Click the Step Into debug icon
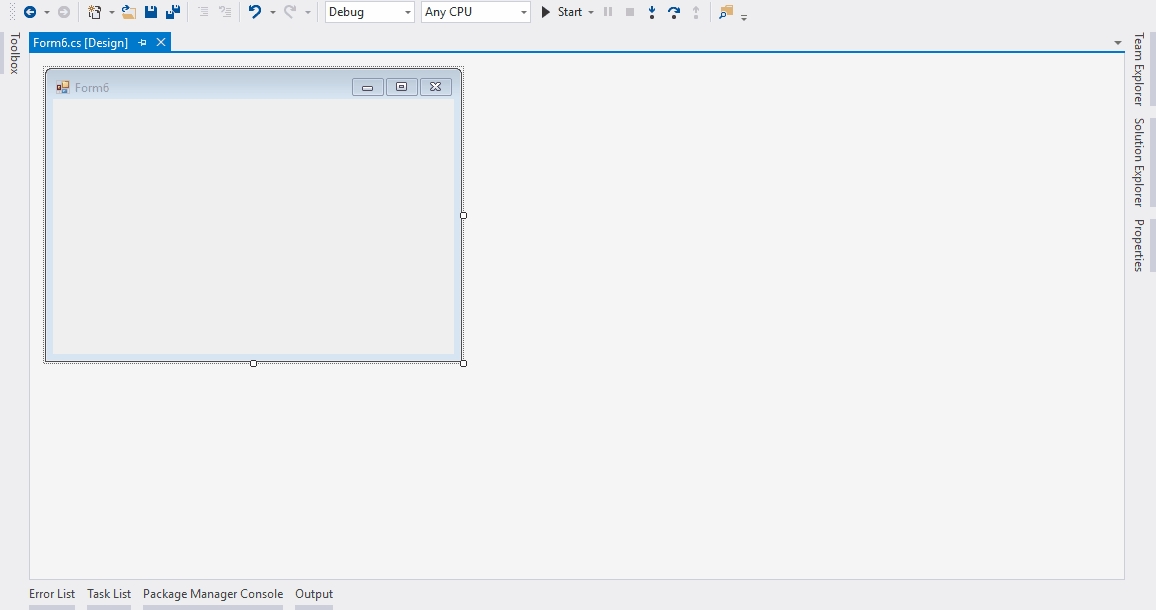The height and width of the screenshot is (610, 1156). 652,12
